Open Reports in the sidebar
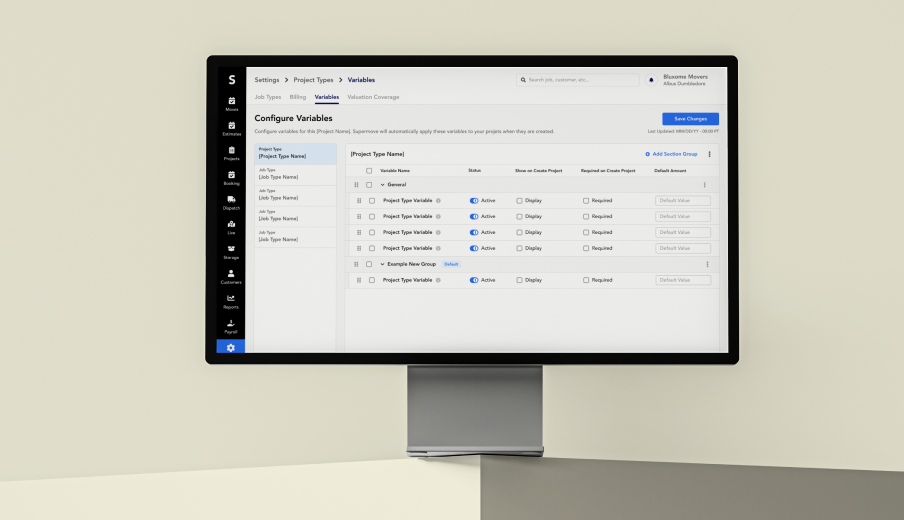The width and height of the screenshot is (904, 520). (231, 302)
